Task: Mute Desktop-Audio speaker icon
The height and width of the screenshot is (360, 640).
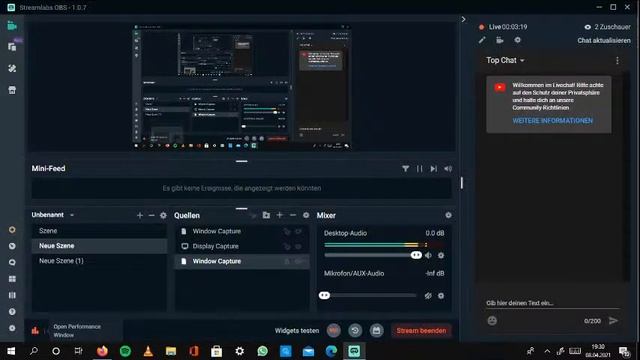Action: pos(428,256)
